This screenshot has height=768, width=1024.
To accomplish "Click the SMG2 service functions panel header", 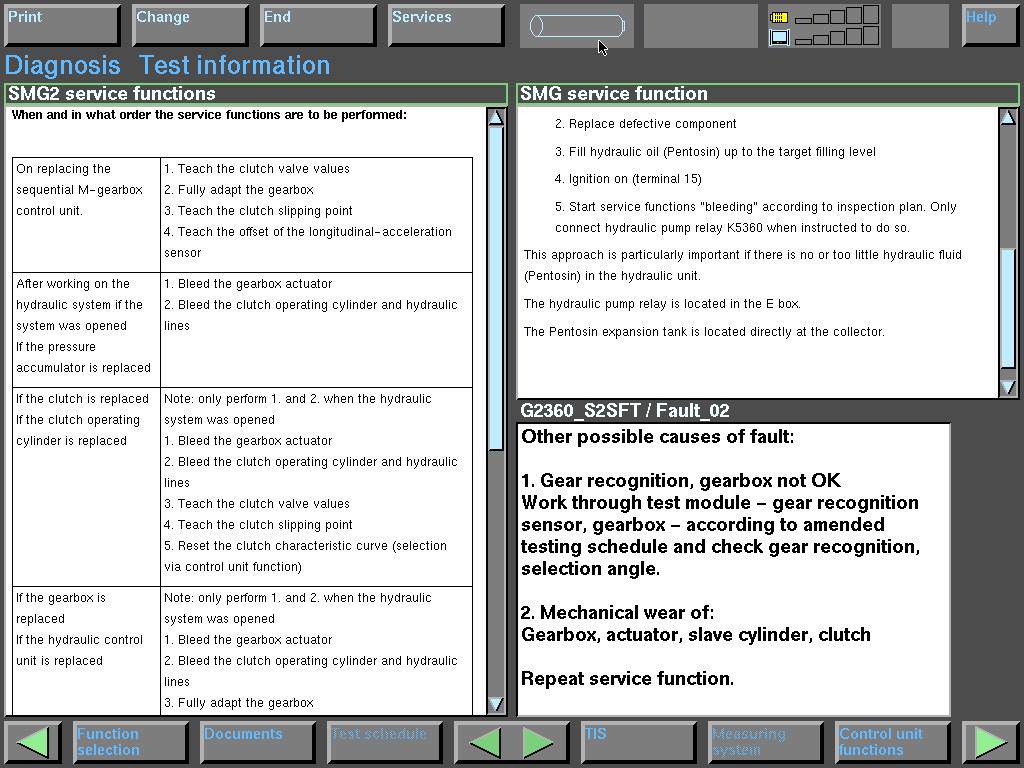I will tap(256, 94).
